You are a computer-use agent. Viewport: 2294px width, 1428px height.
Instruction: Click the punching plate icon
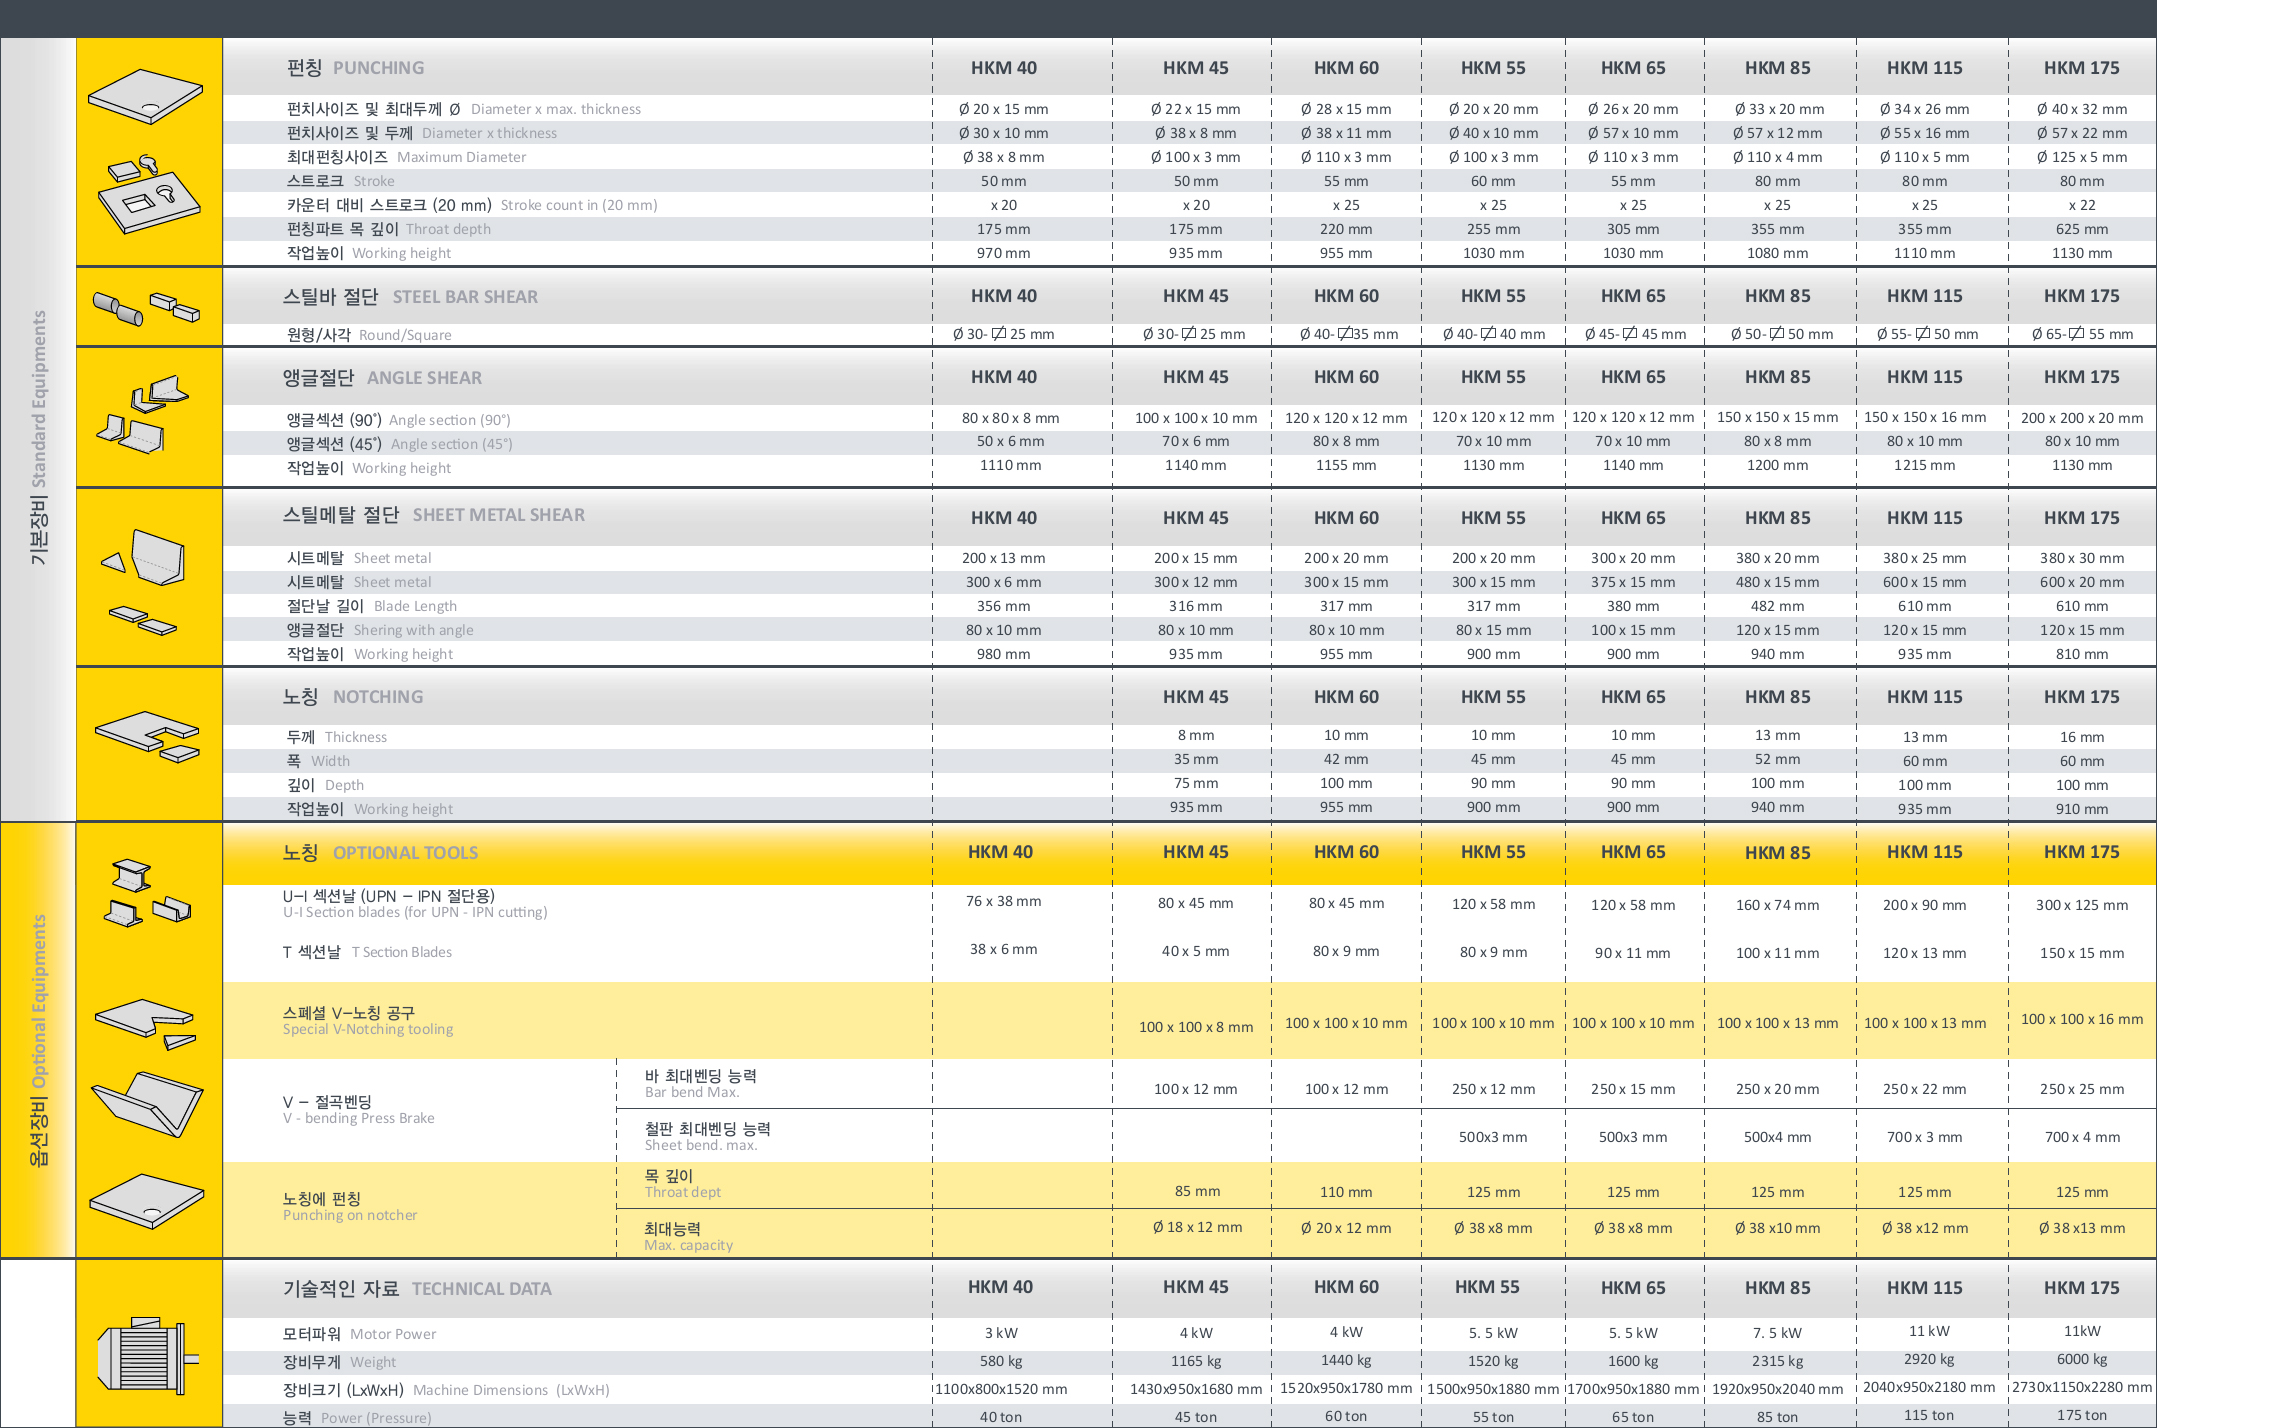click(146, 97)
